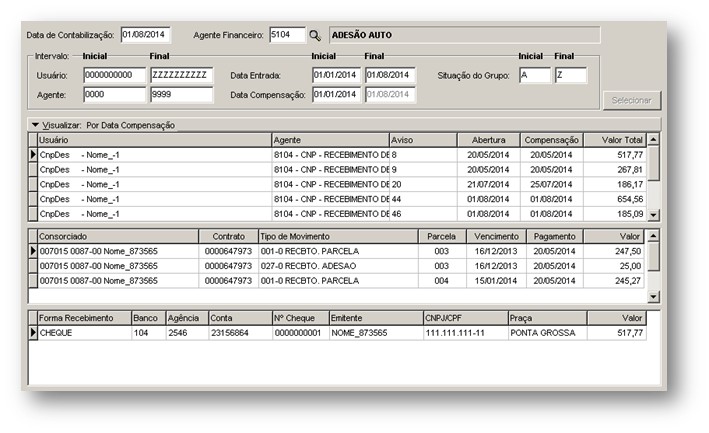This screenshot has height=433, width=709.
Task: Click the row selector arrow of Aviso 8 row
Action: pos(33,155)
